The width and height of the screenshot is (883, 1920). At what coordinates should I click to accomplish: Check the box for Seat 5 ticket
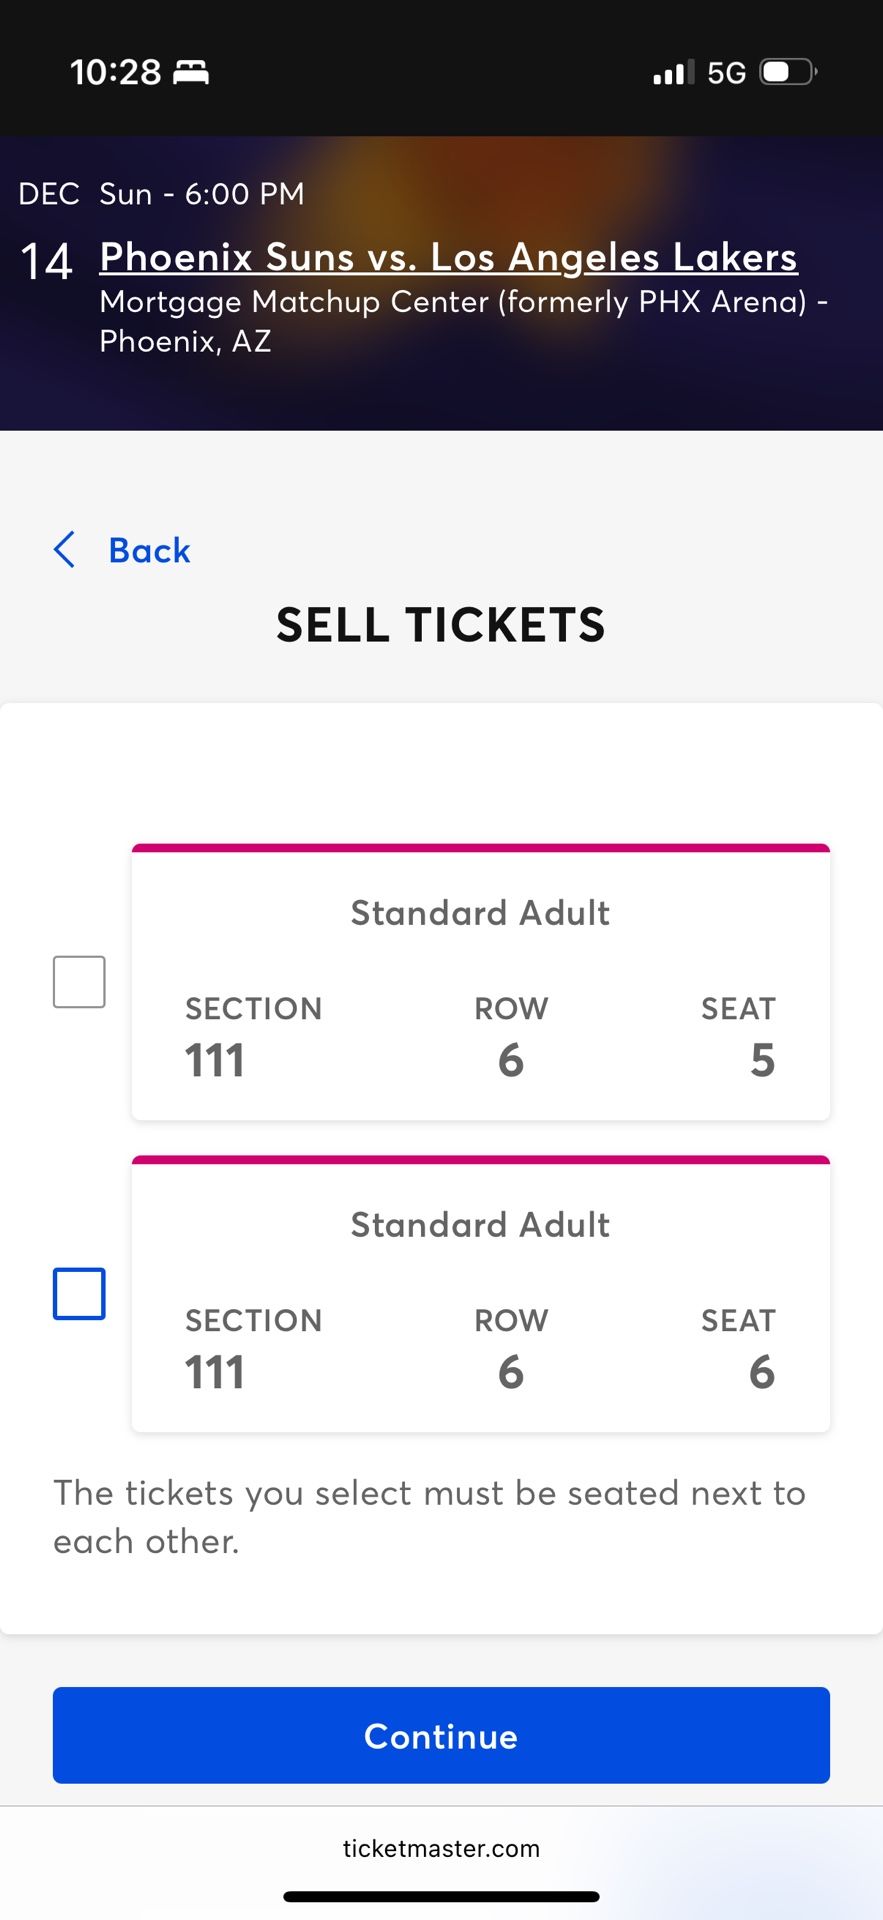click(79, 981)
